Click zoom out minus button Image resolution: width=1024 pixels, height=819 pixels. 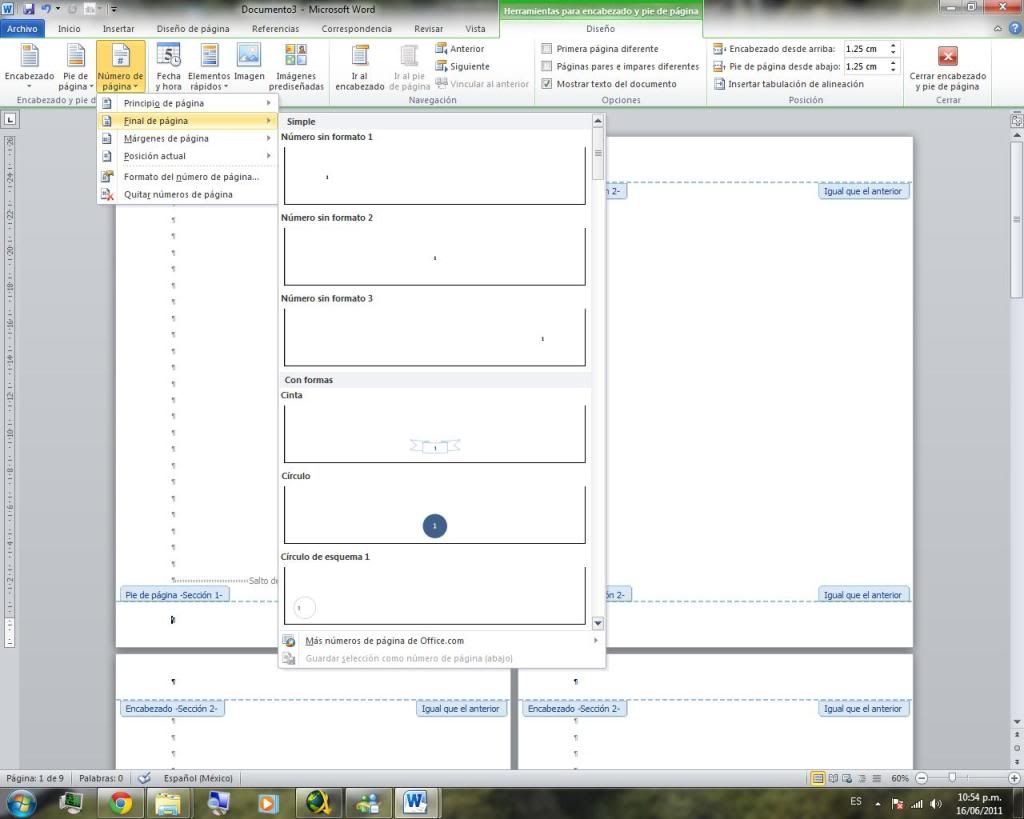point(921,778)
